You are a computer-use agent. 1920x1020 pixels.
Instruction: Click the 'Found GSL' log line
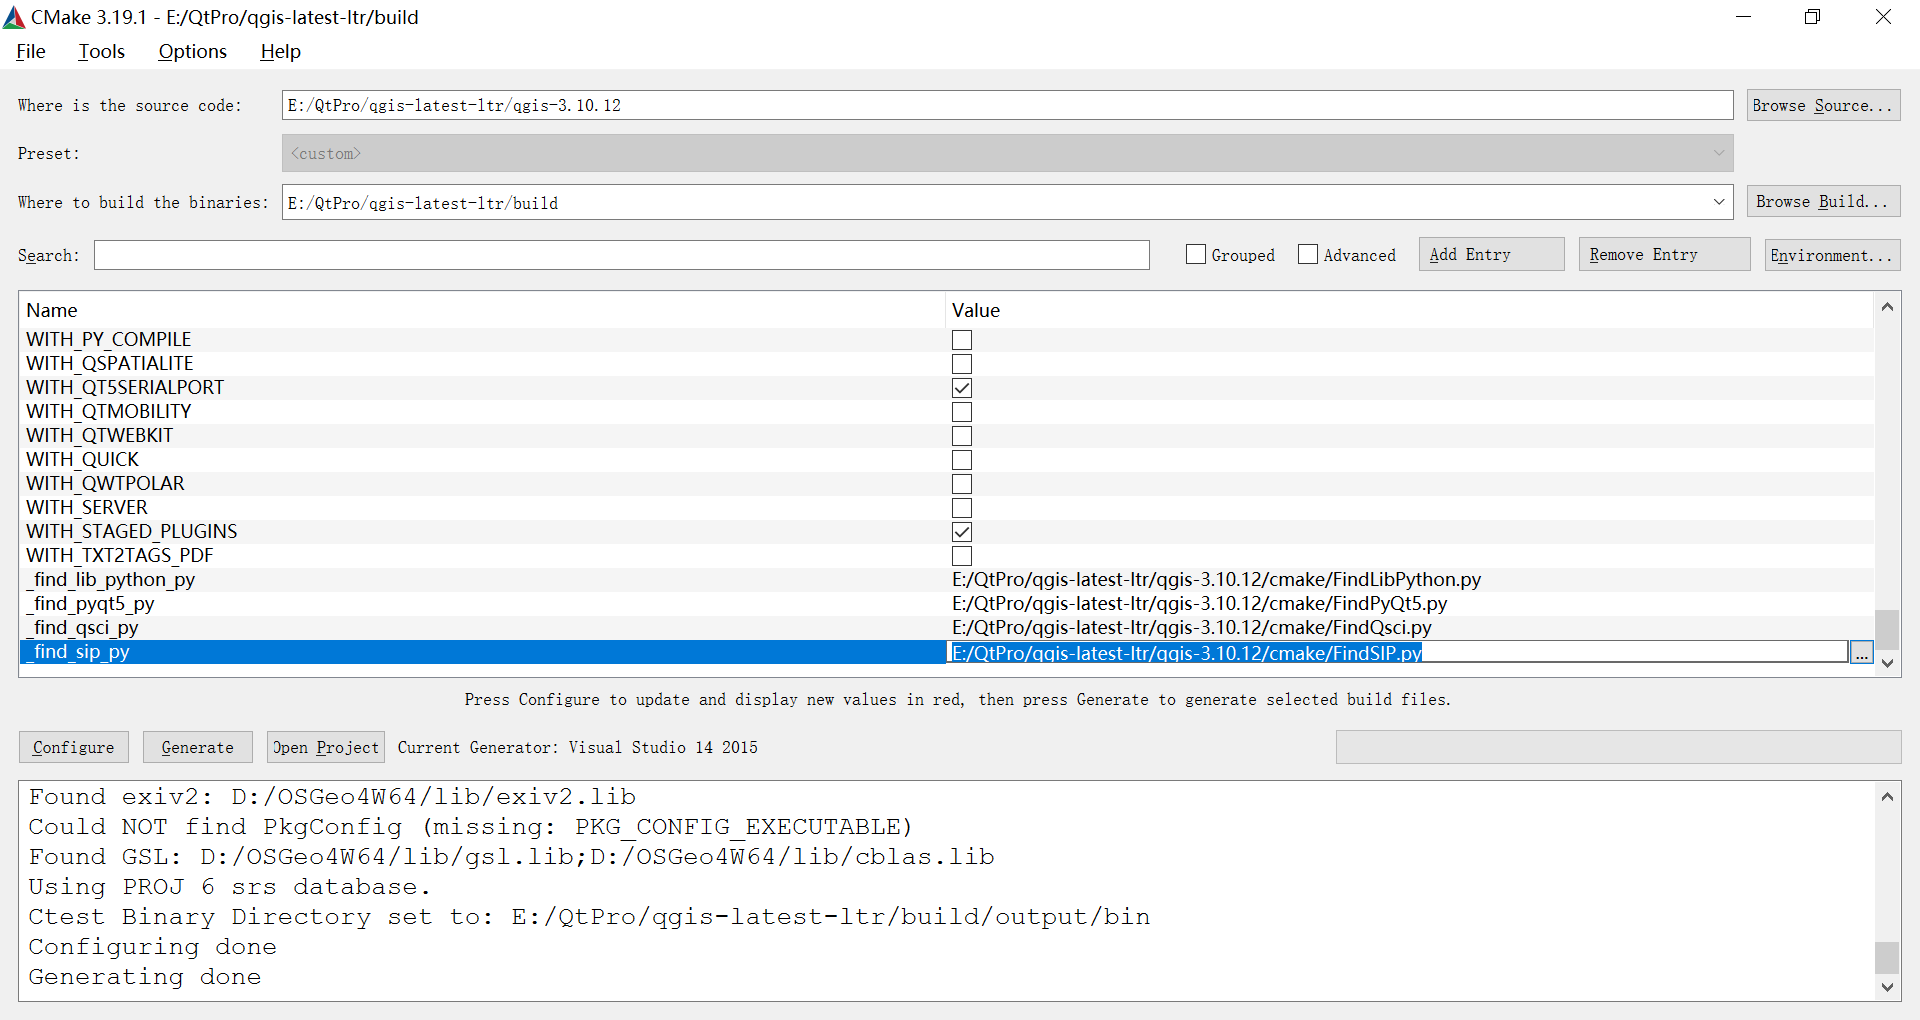tap(511, 857)
